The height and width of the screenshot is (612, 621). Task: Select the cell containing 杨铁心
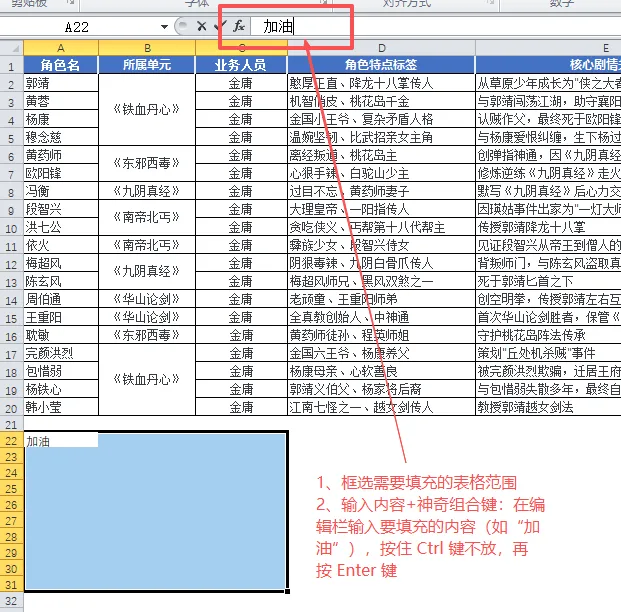click(61, 389)
